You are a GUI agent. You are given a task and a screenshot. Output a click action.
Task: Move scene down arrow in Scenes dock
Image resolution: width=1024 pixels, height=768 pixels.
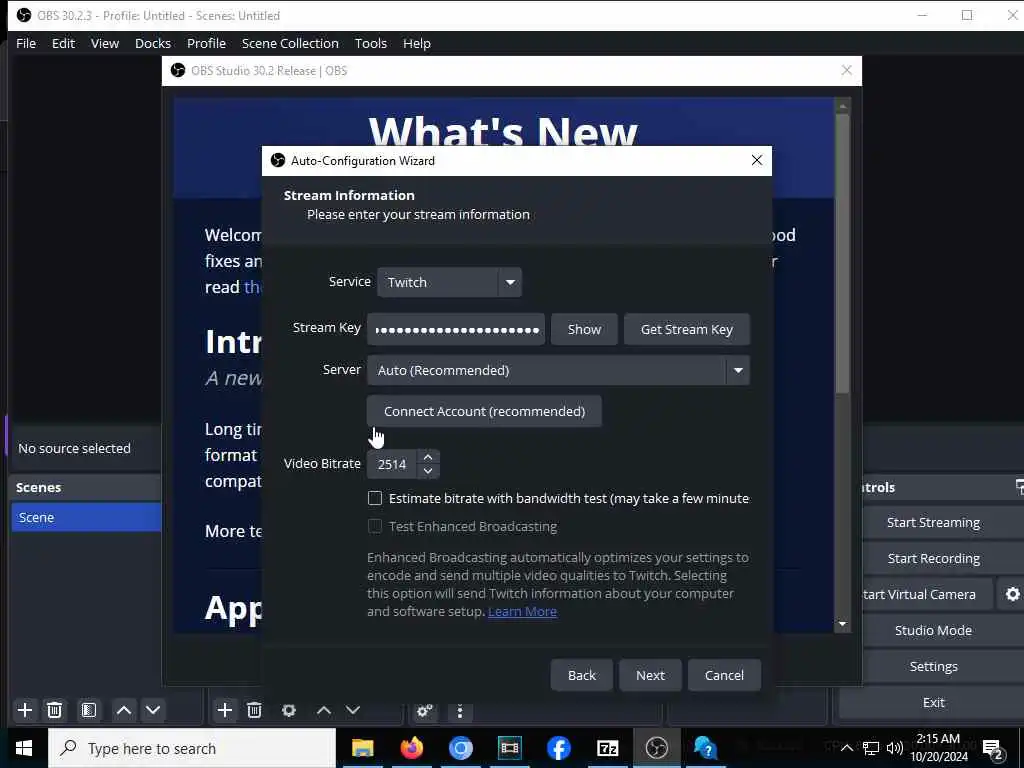153,710
